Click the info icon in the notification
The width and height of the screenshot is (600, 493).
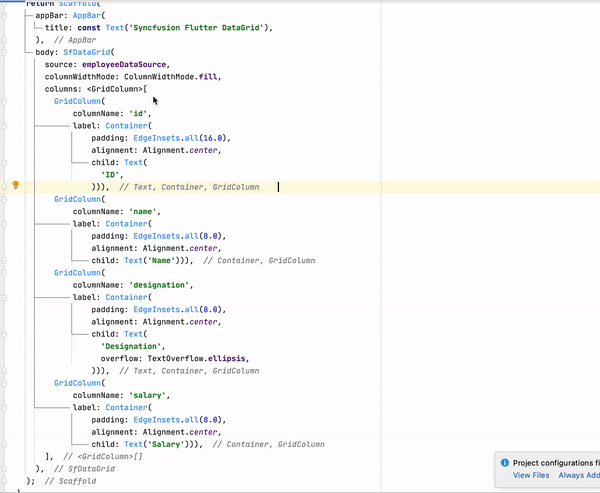point(504,463)
